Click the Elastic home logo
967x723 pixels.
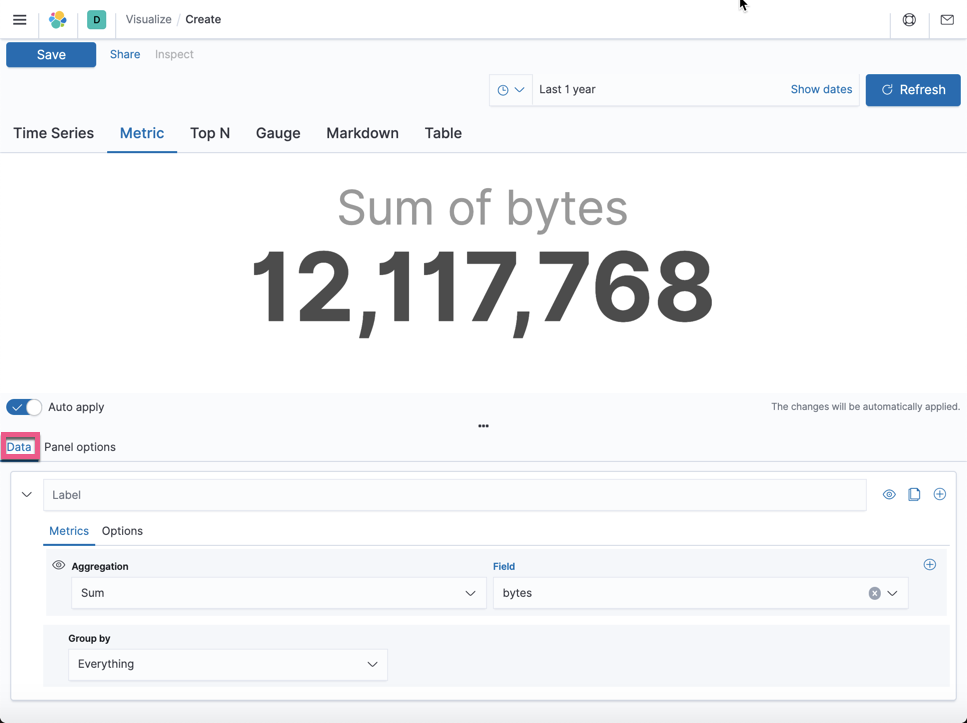[x=57, y=19]
